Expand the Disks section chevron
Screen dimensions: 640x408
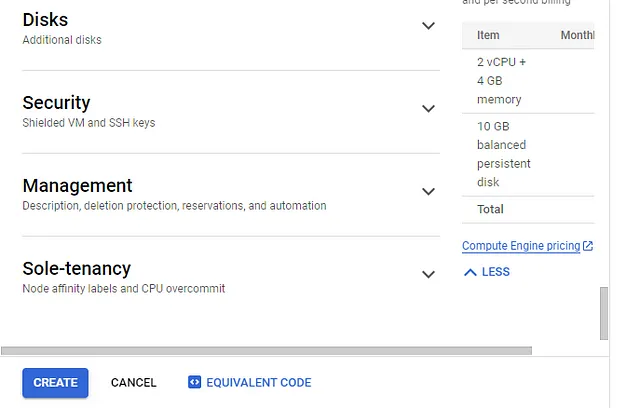(428, 26)
